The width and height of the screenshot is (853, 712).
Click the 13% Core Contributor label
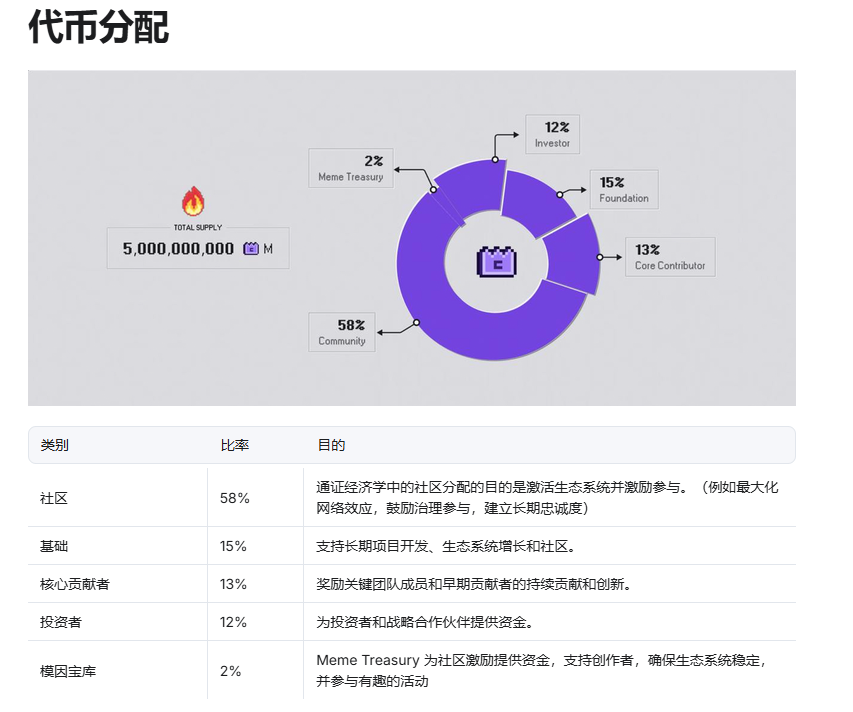tap(669, 257)
